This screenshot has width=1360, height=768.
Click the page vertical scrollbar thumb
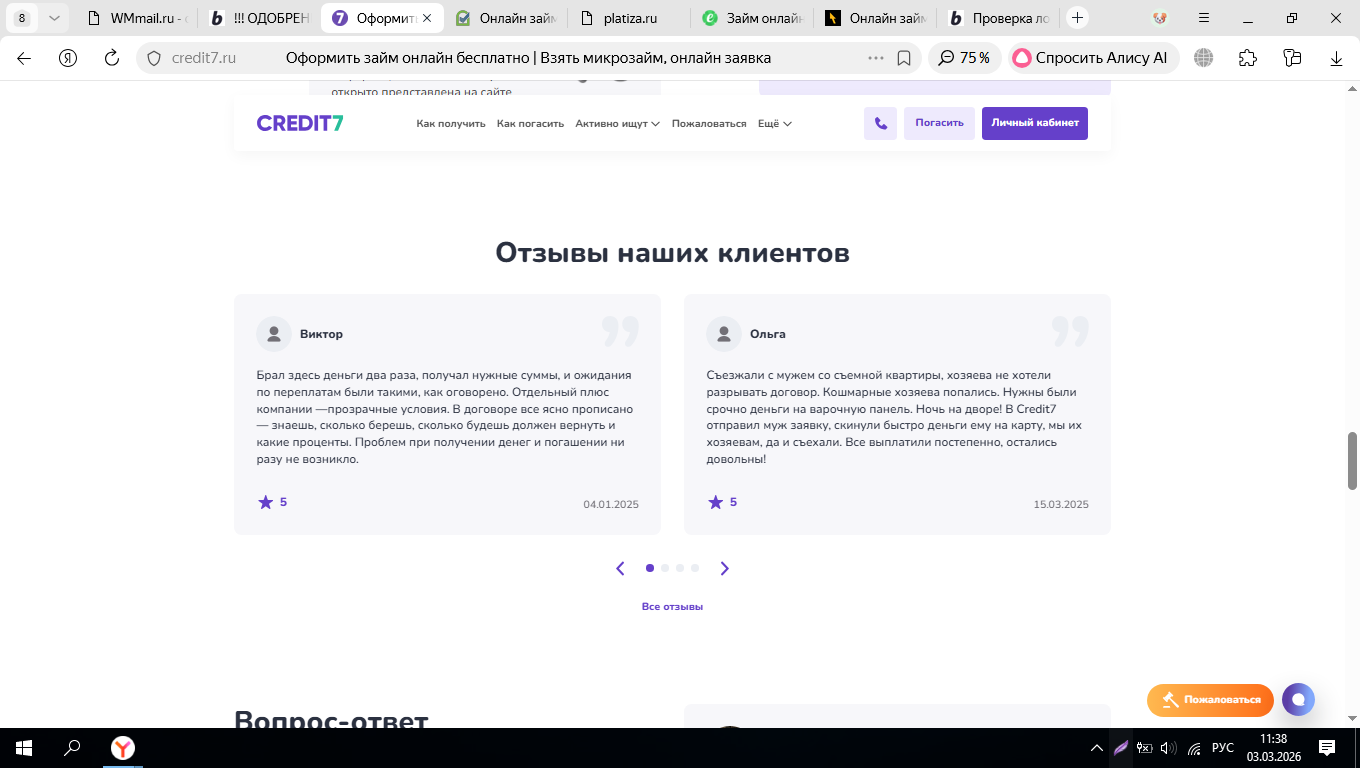(x=1353, y=460)
